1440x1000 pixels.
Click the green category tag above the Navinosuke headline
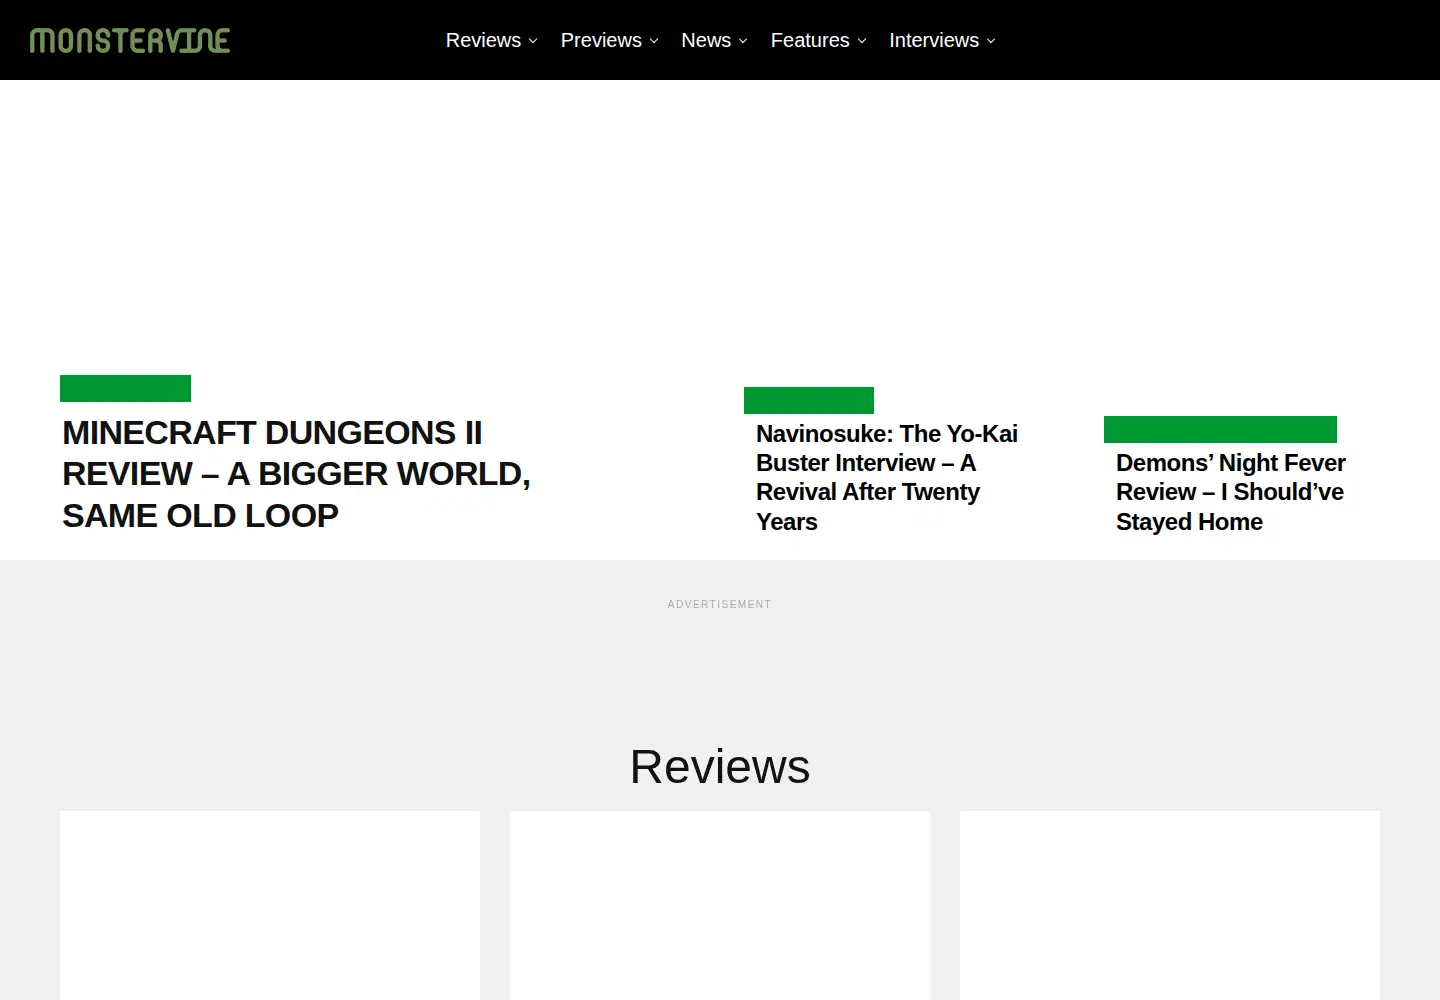tap(809, 400)
